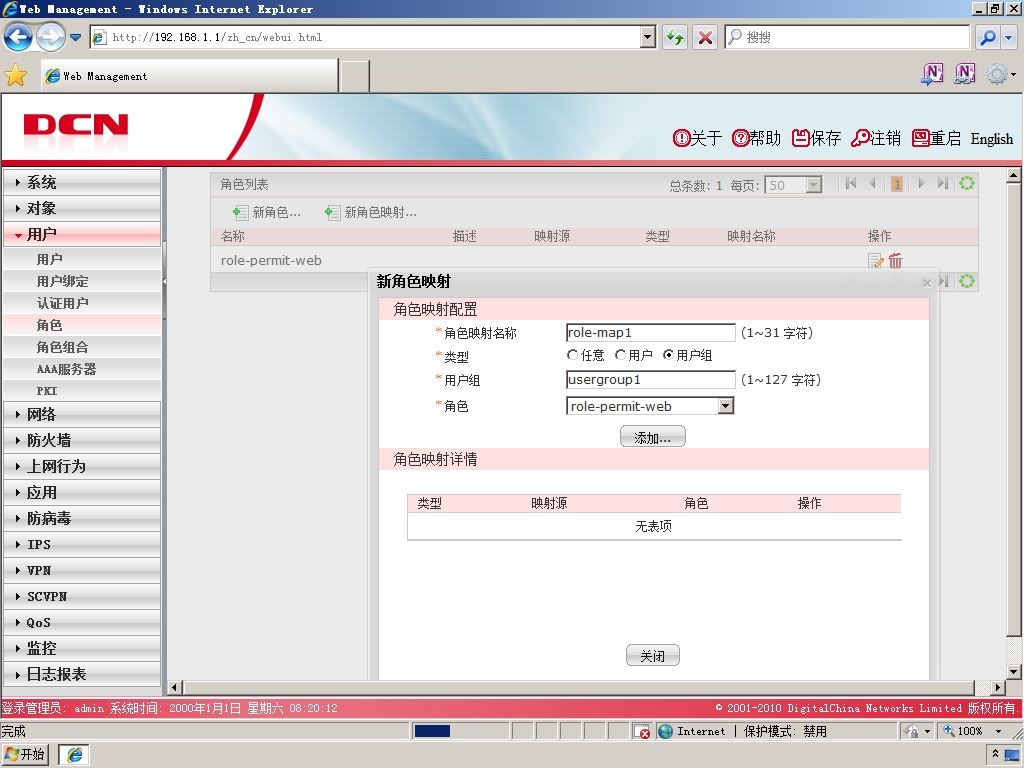Screen dimensions: 1024x768
Task: Click the browser Forward arrow button
Action: point(50,37)
